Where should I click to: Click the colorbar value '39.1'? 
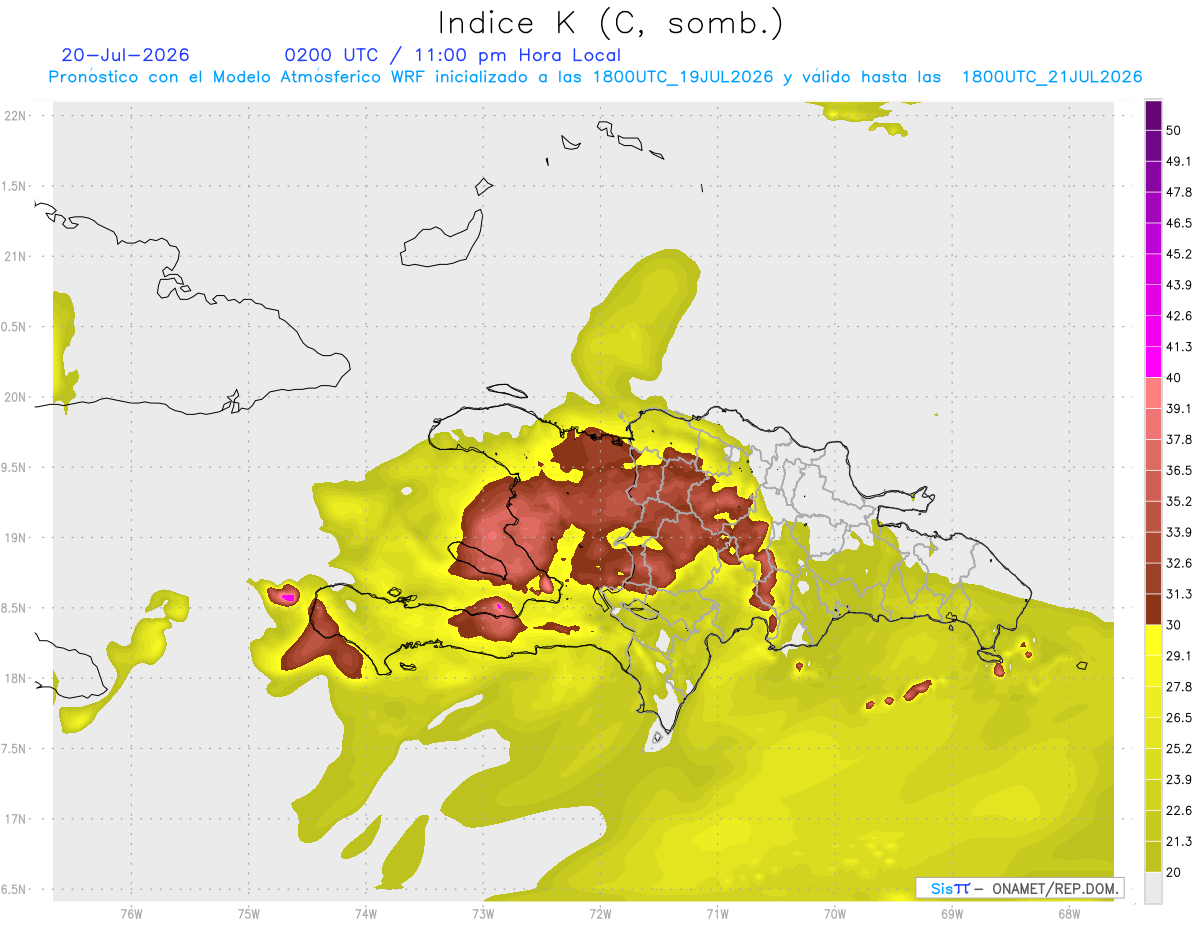tap(1178, 408)
